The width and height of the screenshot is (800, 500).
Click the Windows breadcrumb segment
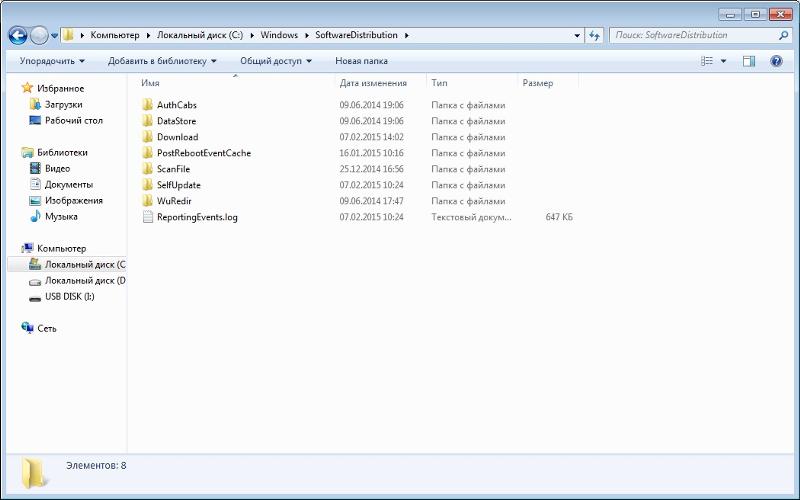(279, 35)
